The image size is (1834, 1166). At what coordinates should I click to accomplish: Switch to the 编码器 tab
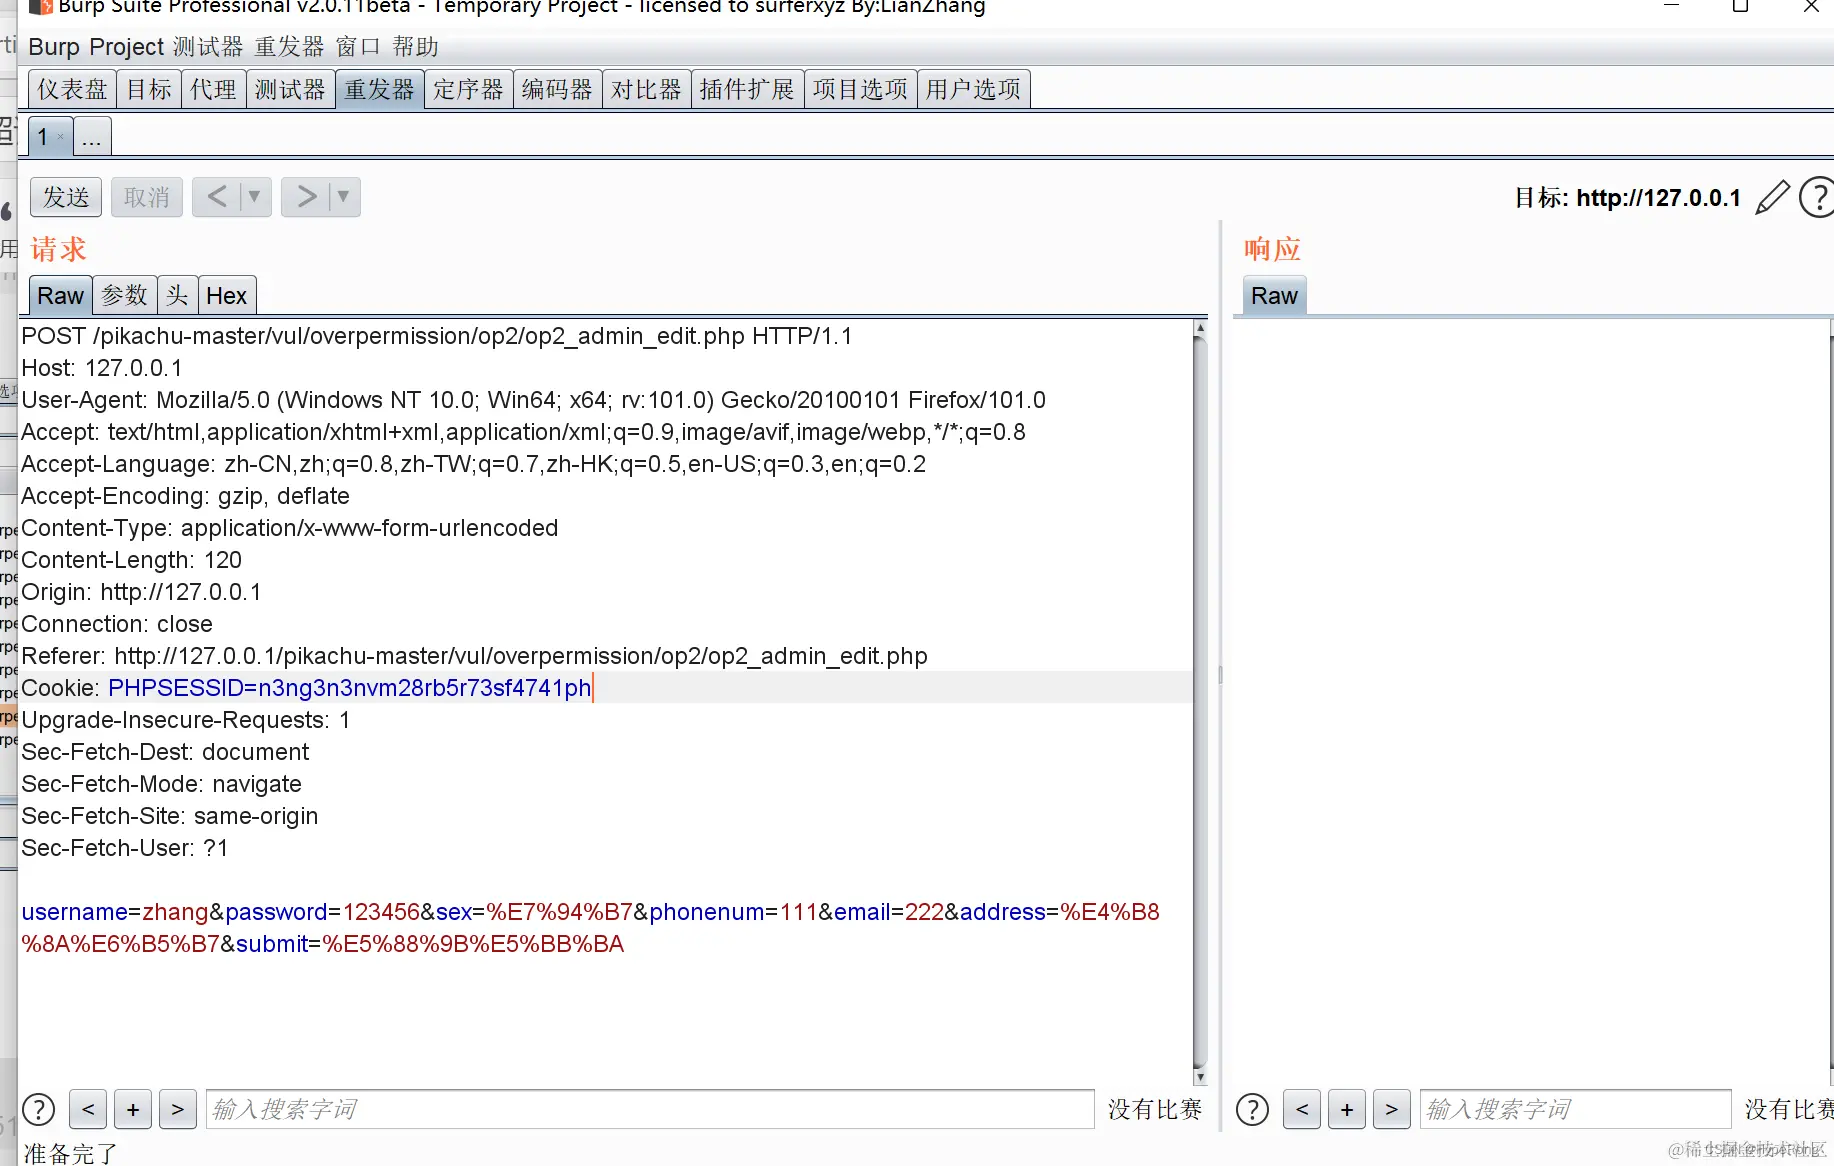pos(557,89)
